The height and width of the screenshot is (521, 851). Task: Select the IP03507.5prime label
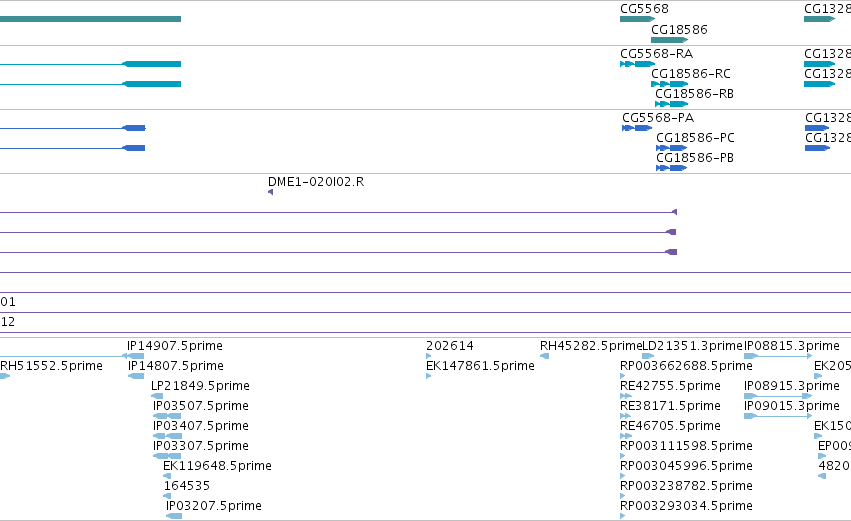tap(201, 406)
